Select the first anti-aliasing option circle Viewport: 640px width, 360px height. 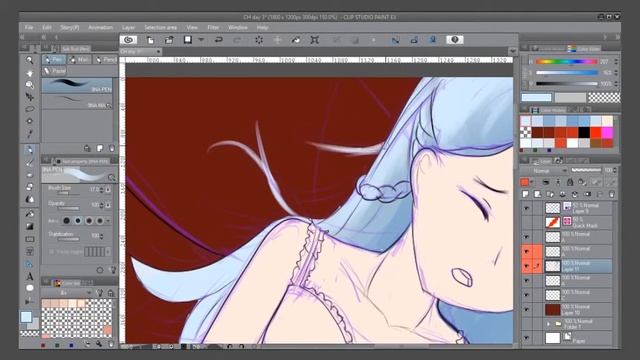coord(67,220)
